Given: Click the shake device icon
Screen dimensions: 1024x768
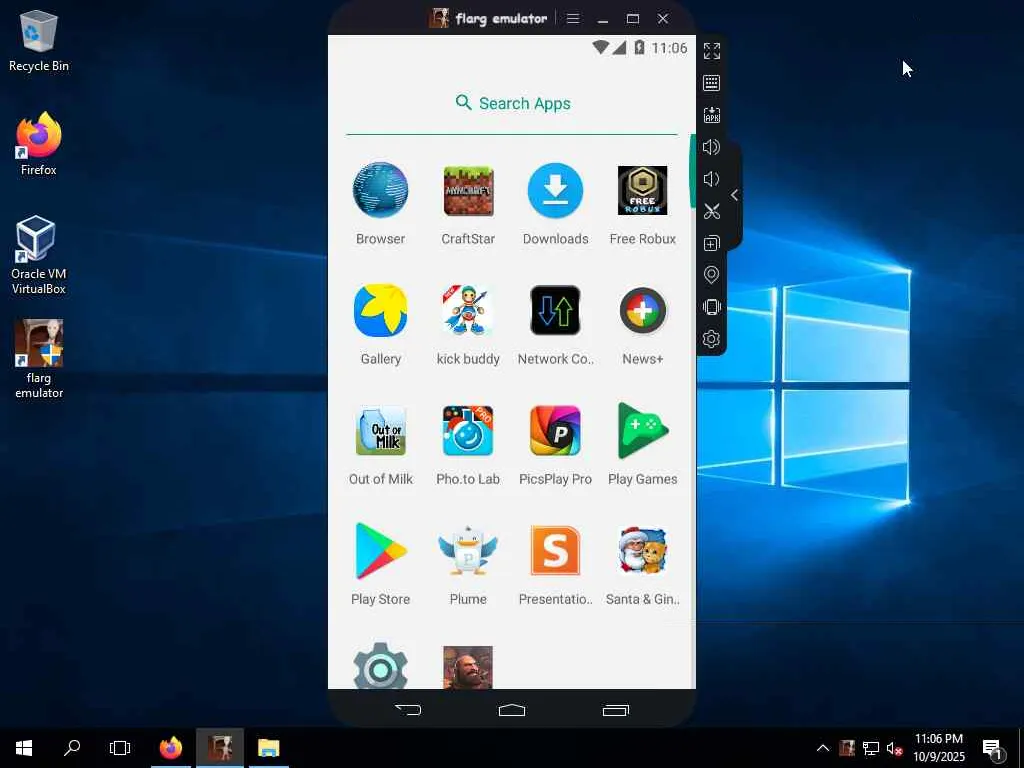Looking at the screenshot, I should [712, 307].
